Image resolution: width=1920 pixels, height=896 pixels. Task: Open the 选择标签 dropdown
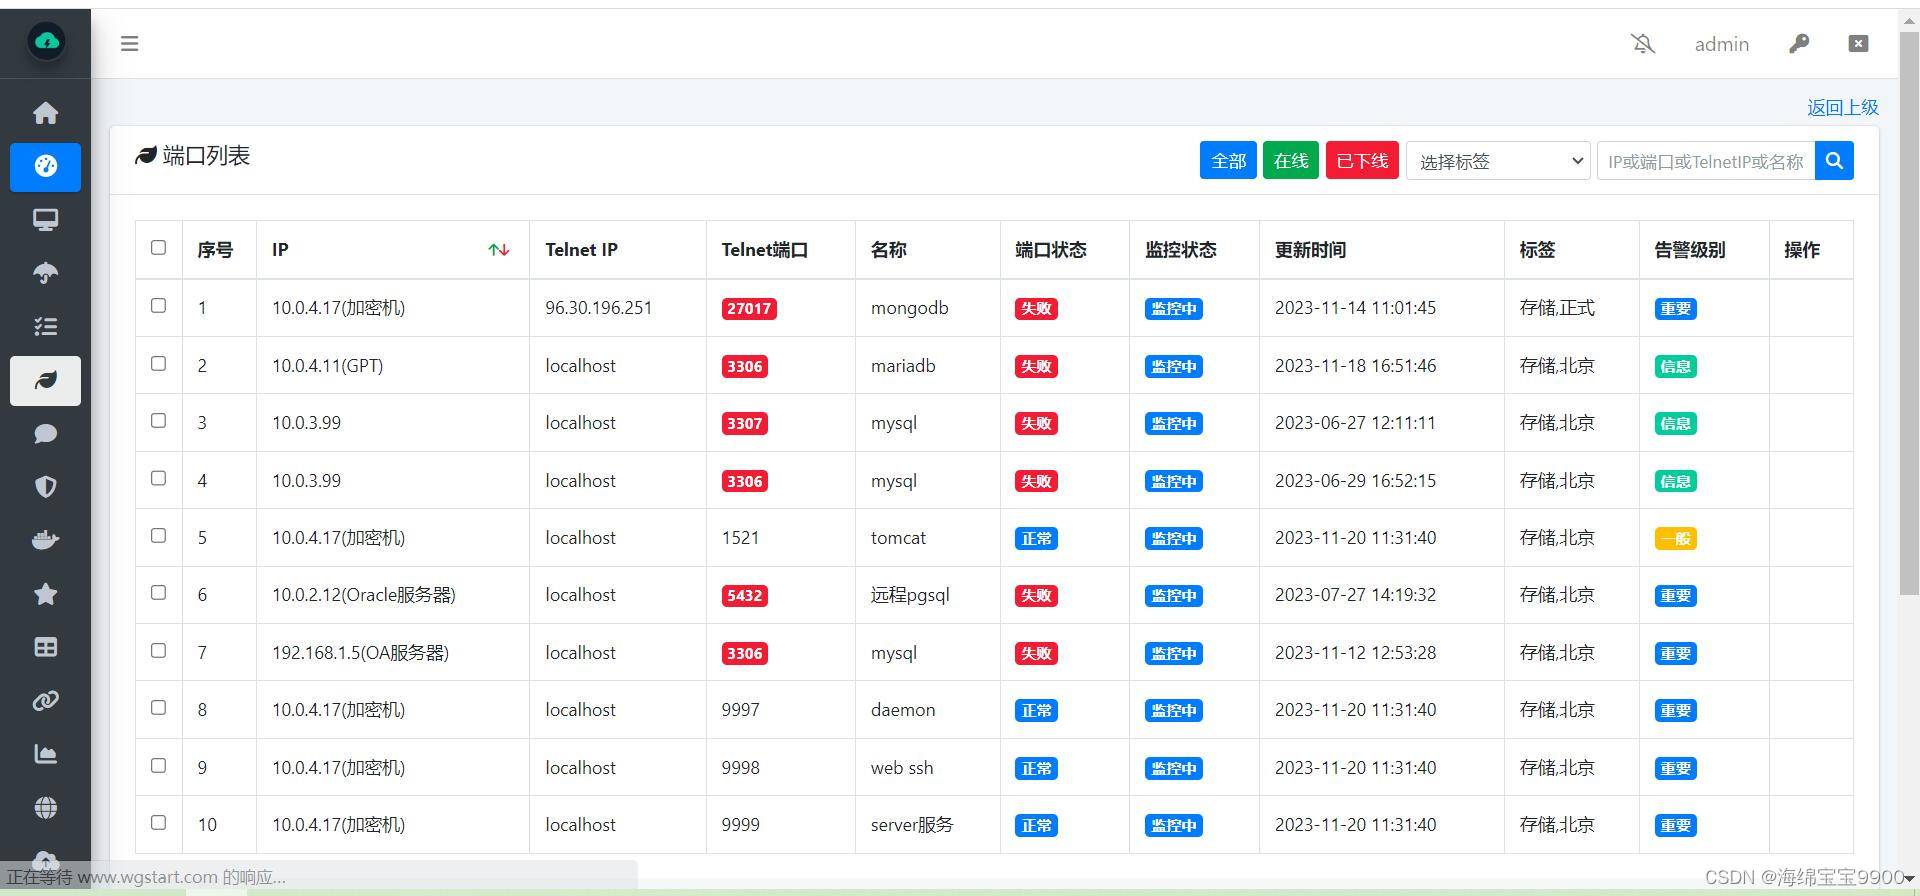1498,161
